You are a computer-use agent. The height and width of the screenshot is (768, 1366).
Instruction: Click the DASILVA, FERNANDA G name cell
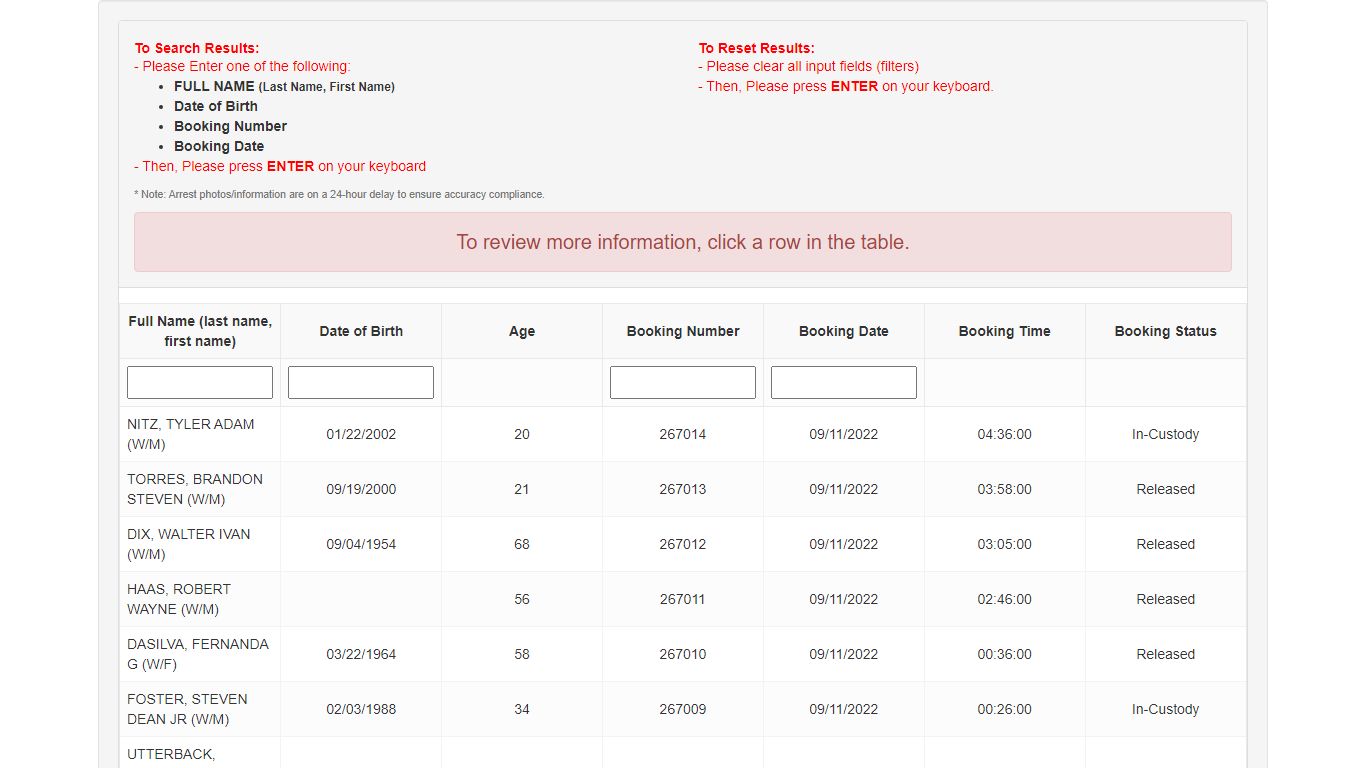click(200, 654)
